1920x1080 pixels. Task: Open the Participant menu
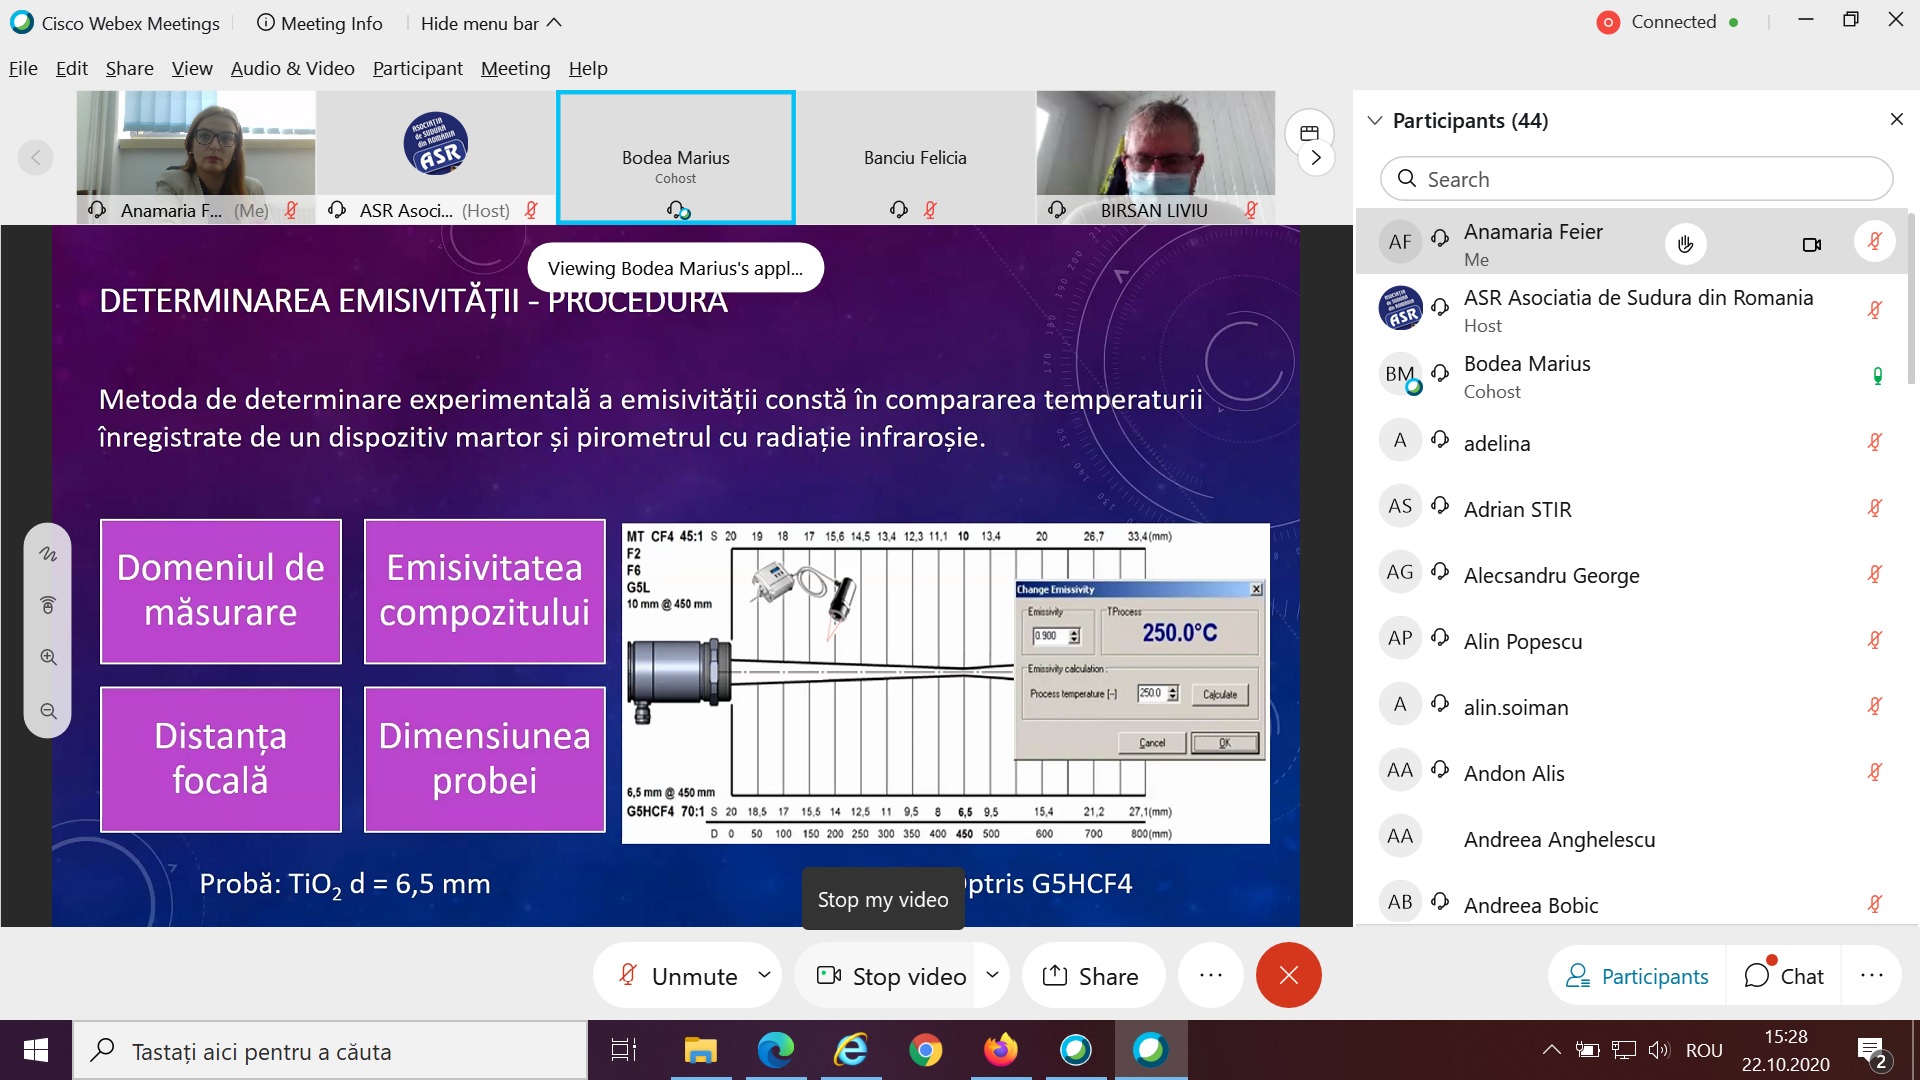[x=417, y=68]
